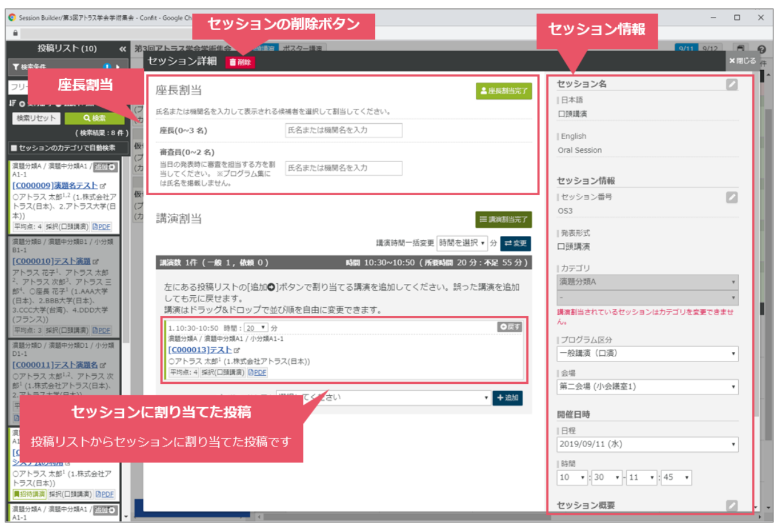Switch to the 9/11 date tab

coord(686,48)
